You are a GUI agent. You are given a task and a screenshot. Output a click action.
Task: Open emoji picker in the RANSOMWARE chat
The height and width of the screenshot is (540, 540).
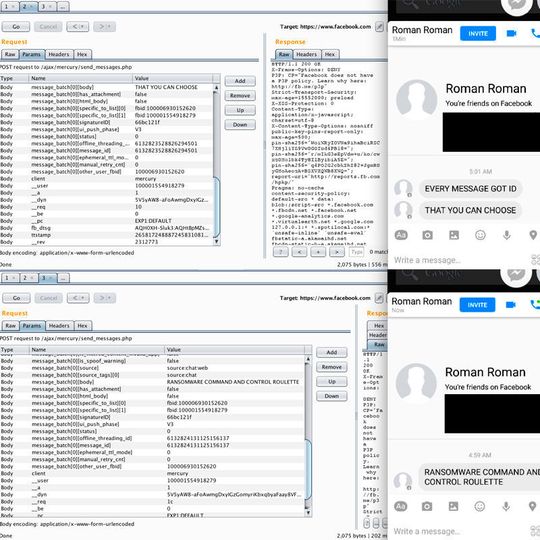tap(480, 506)
